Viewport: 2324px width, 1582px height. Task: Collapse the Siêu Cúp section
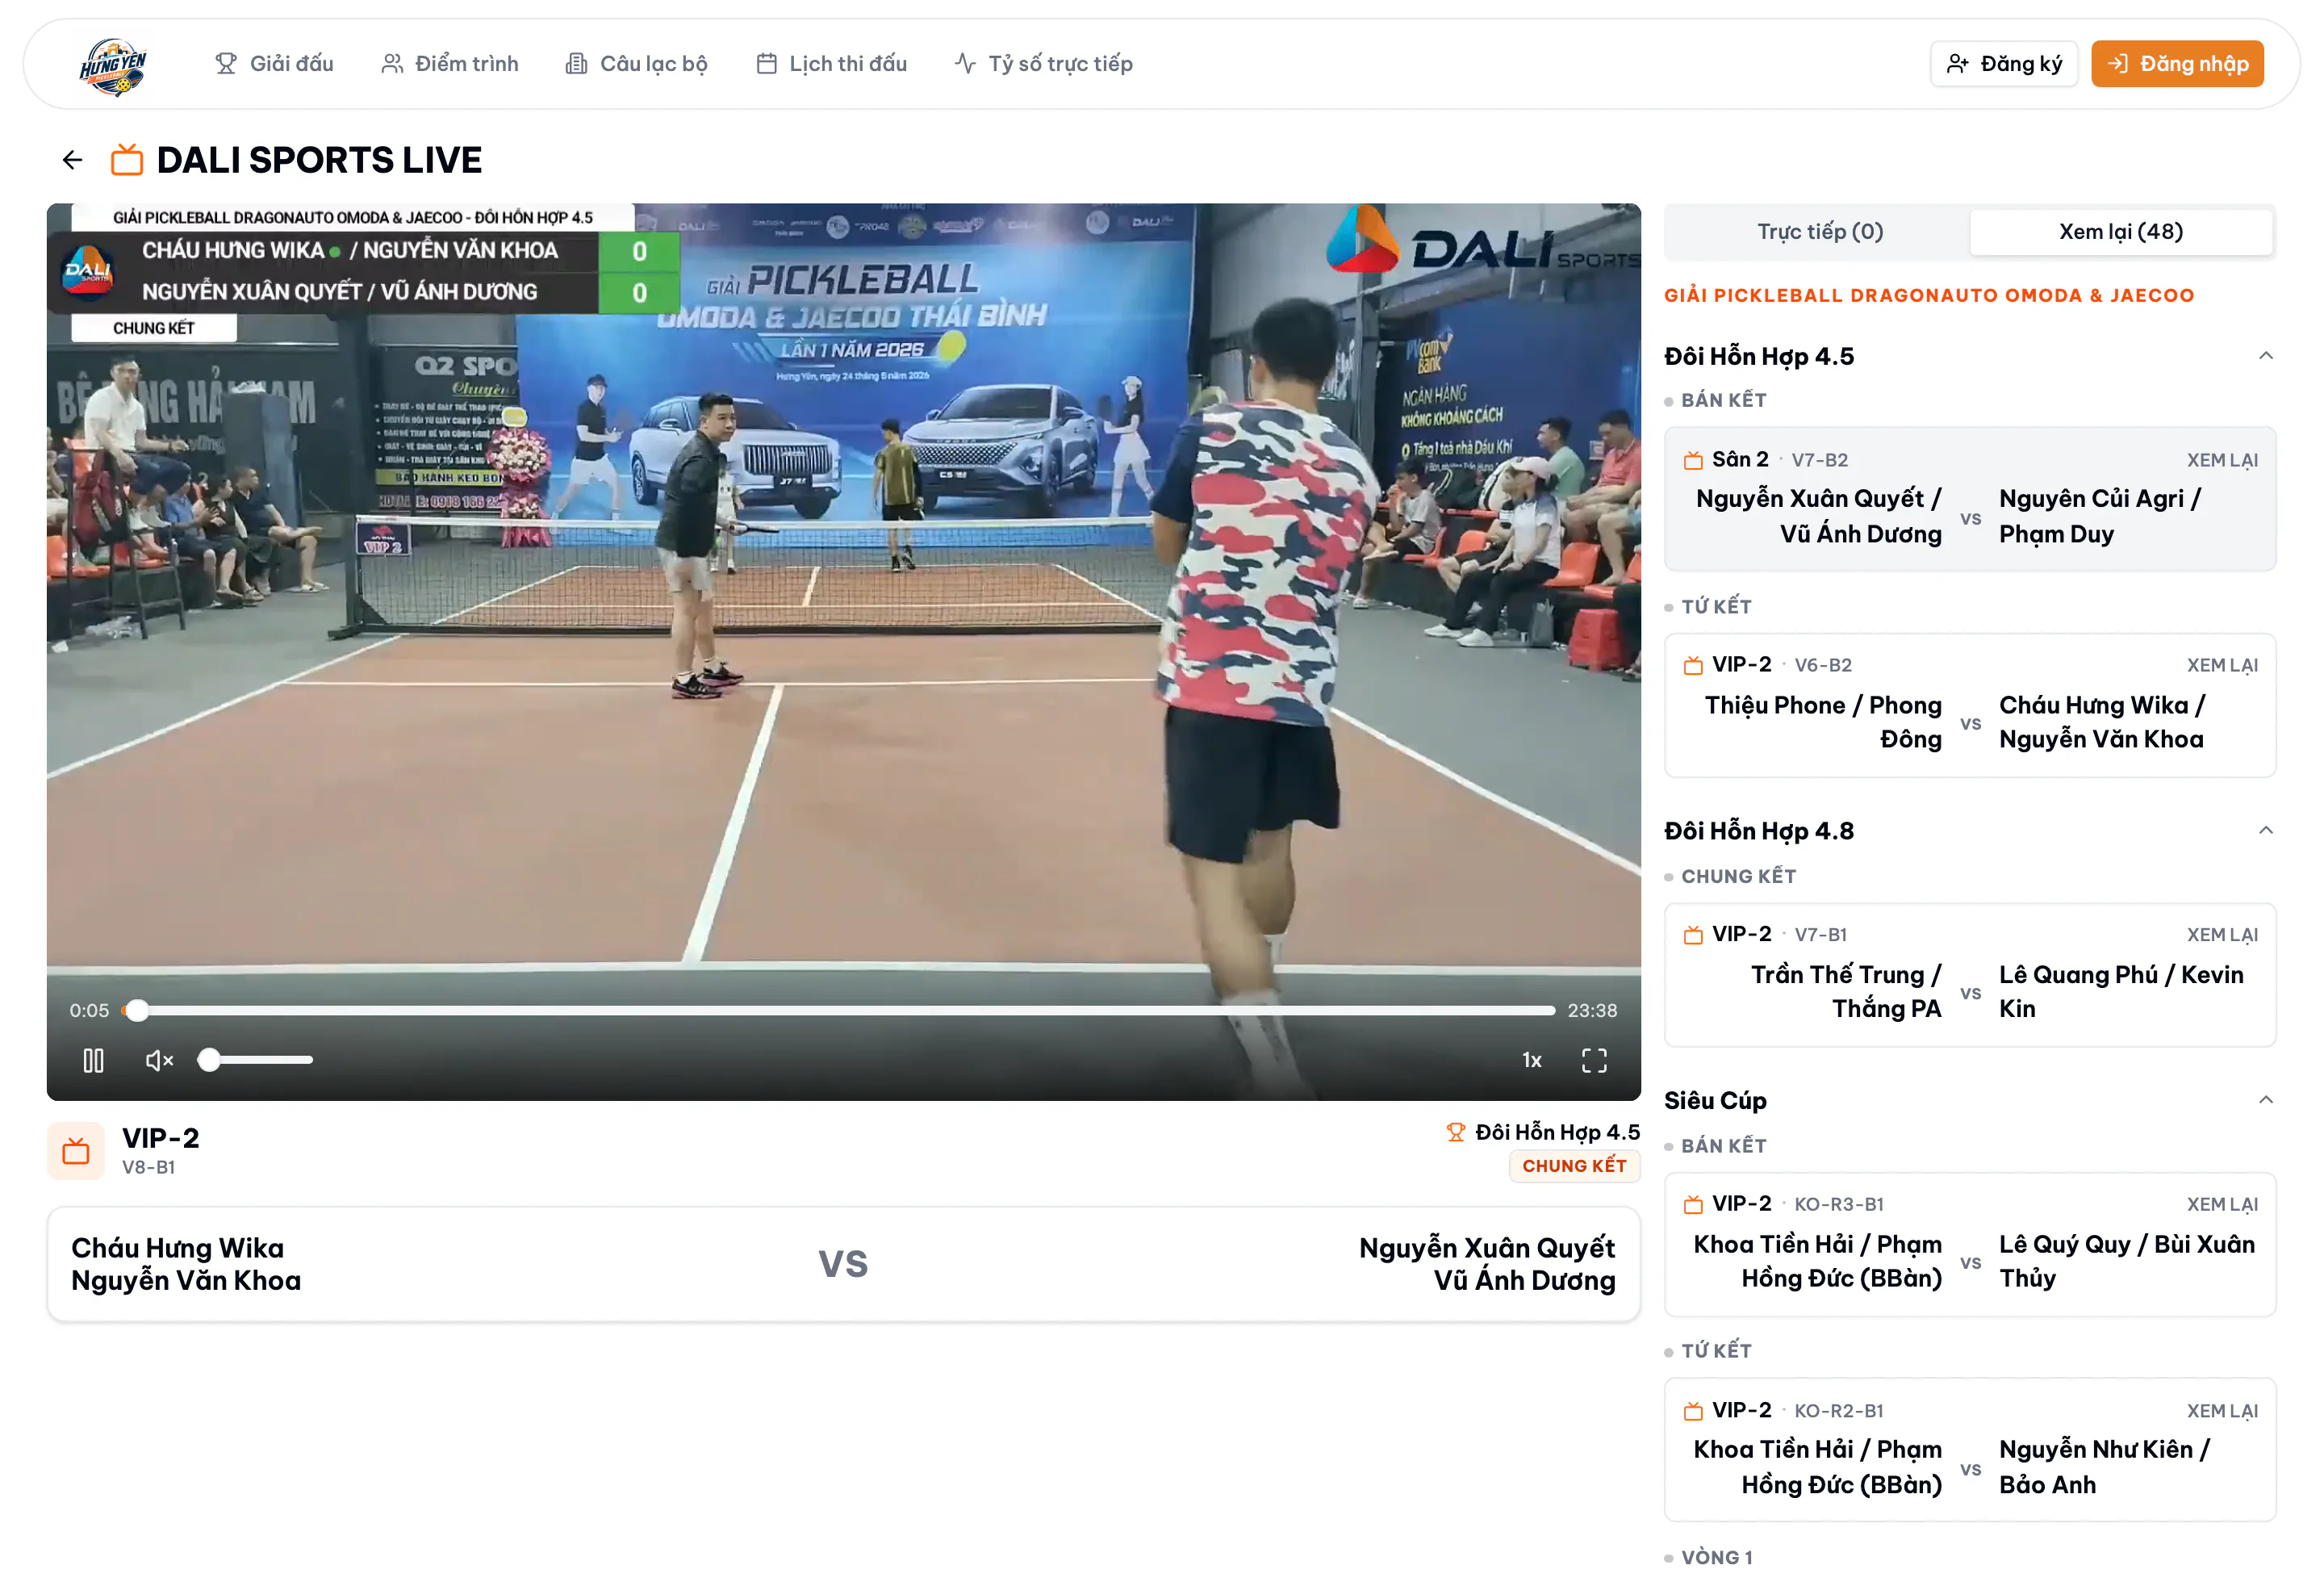click(2266, 1101)
